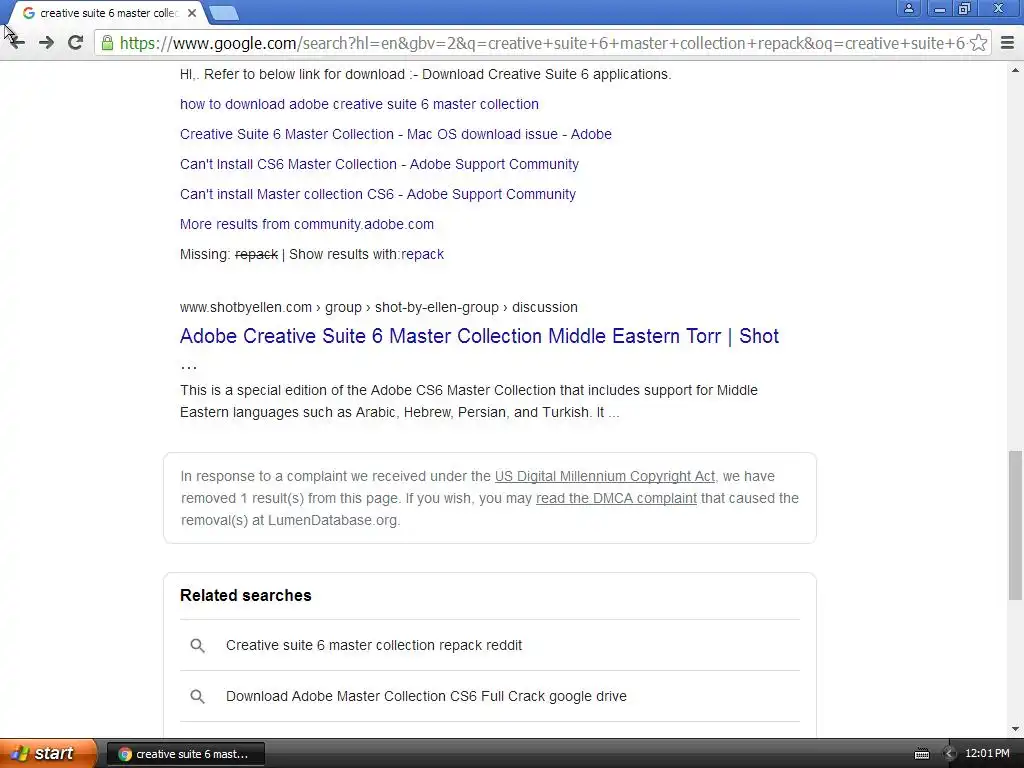The image size is (1024, 768).
Task: Click the struck-through 'repack' word
Action: tap(256, 255)
